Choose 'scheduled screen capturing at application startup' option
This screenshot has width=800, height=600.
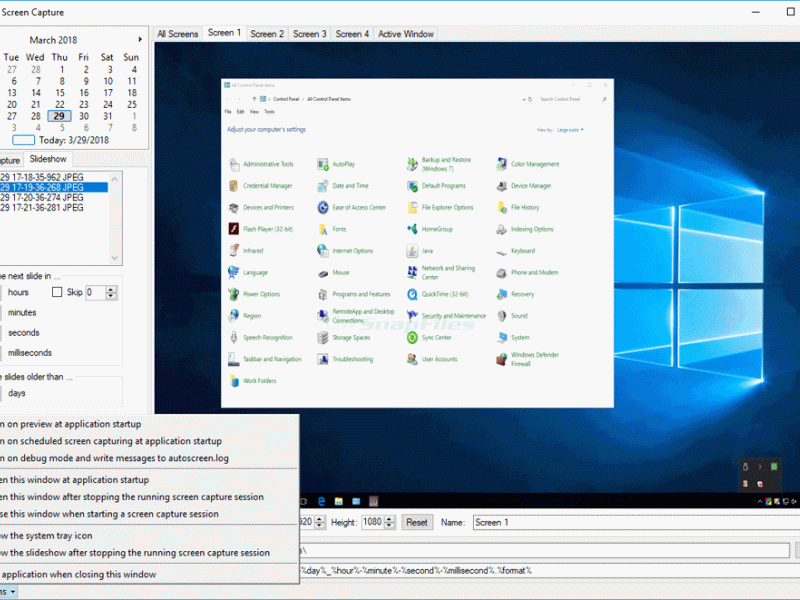(x=148, y=441)
